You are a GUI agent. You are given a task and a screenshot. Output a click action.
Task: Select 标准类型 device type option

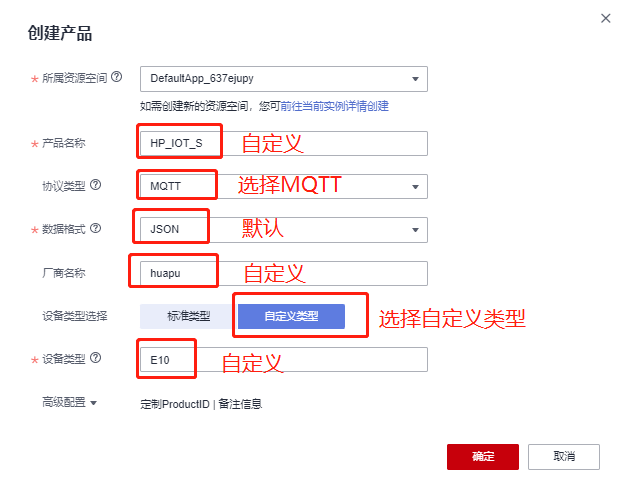coord(188,316)
